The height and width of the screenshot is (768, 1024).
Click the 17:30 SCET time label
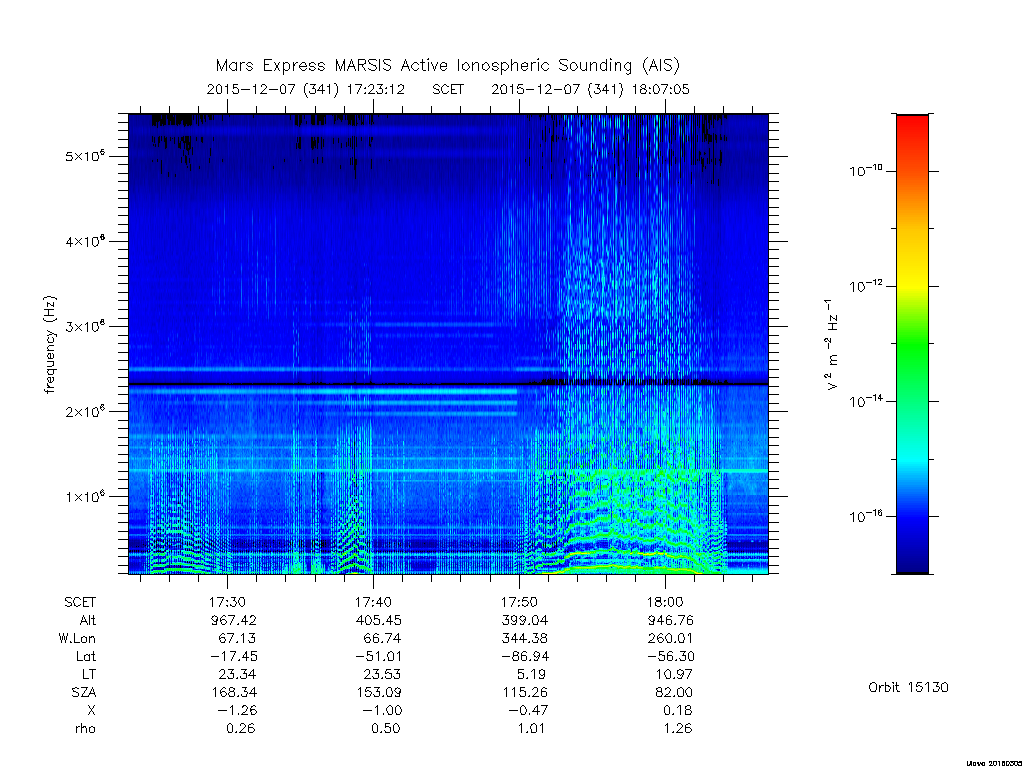[227, 602]
